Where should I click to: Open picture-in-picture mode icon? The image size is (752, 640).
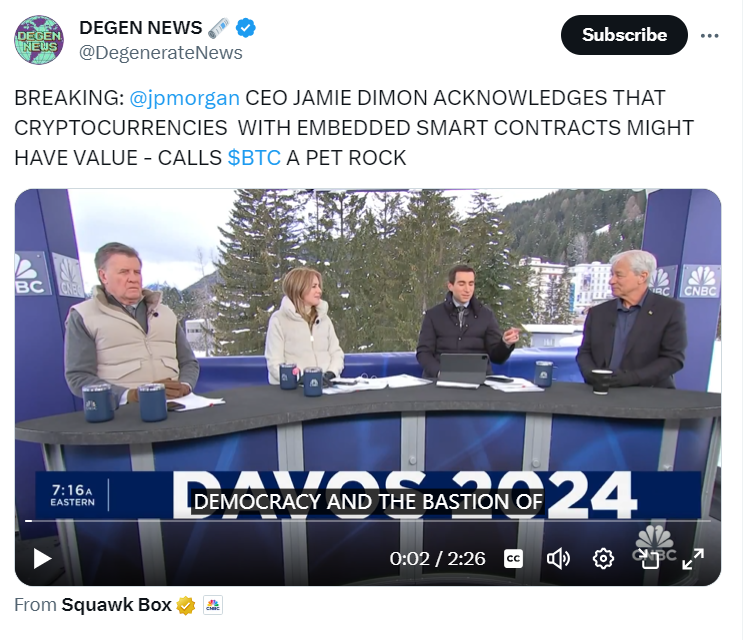(x=649, y=559)
